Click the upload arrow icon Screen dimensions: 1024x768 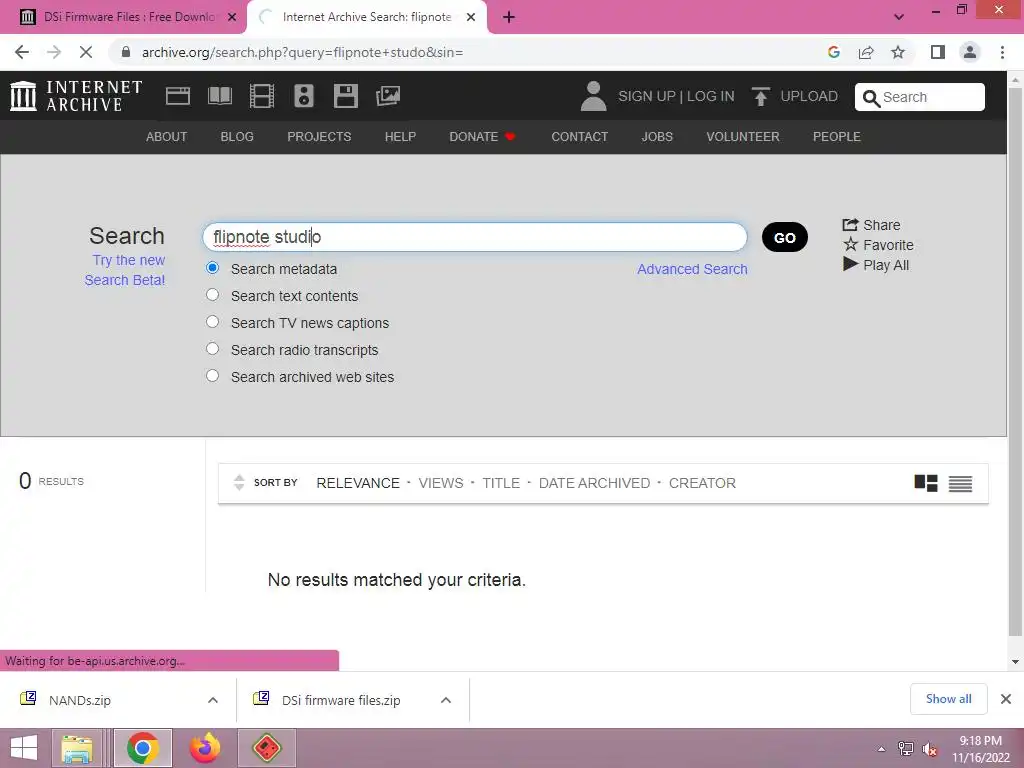760,97
